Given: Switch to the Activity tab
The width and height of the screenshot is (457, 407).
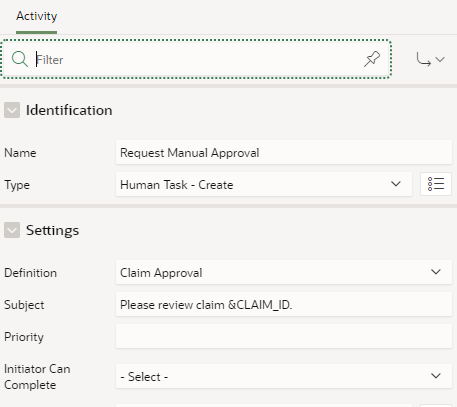Looking at the screenshot, I should tap(37, 17).
